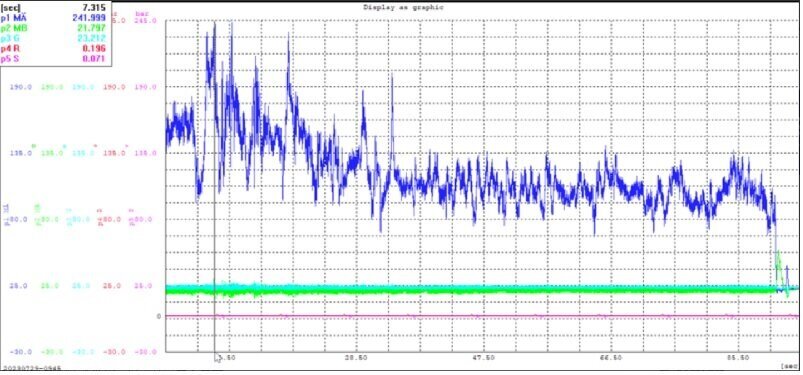Click the 0 zero-line axis label
Screen dimensions: 803x375
(x=158, y=317)
